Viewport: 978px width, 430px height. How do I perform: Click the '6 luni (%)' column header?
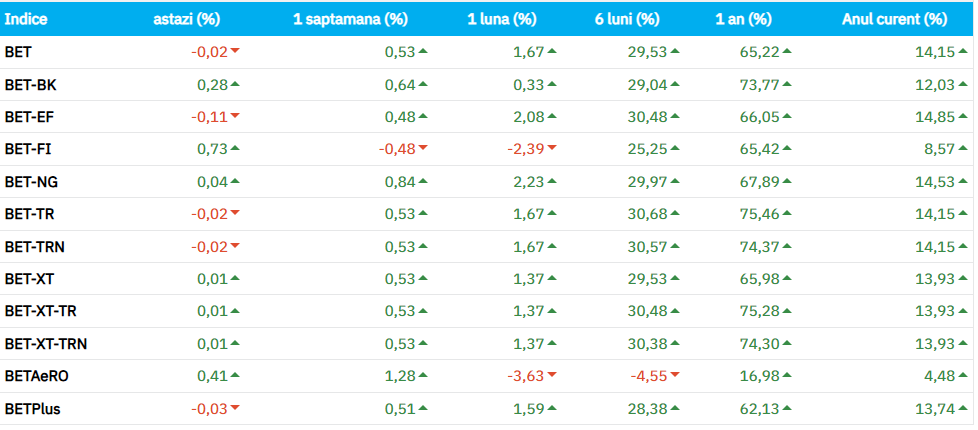pyautogui.click(x=625, y=19)
